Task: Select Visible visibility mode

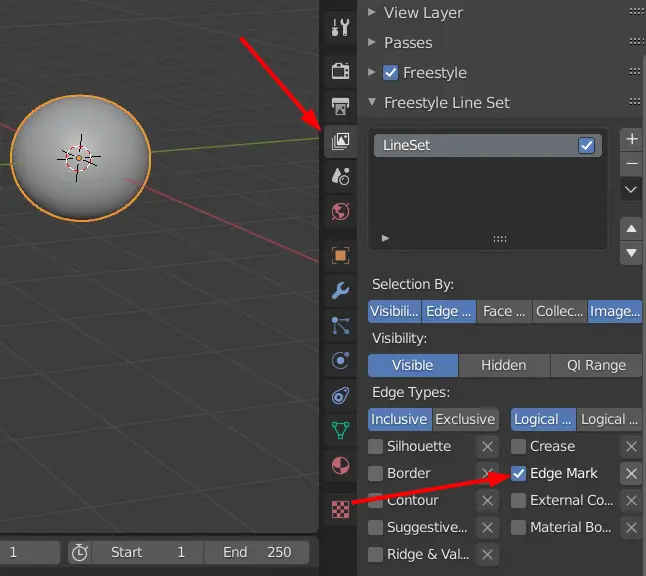Action: (413, 365)
